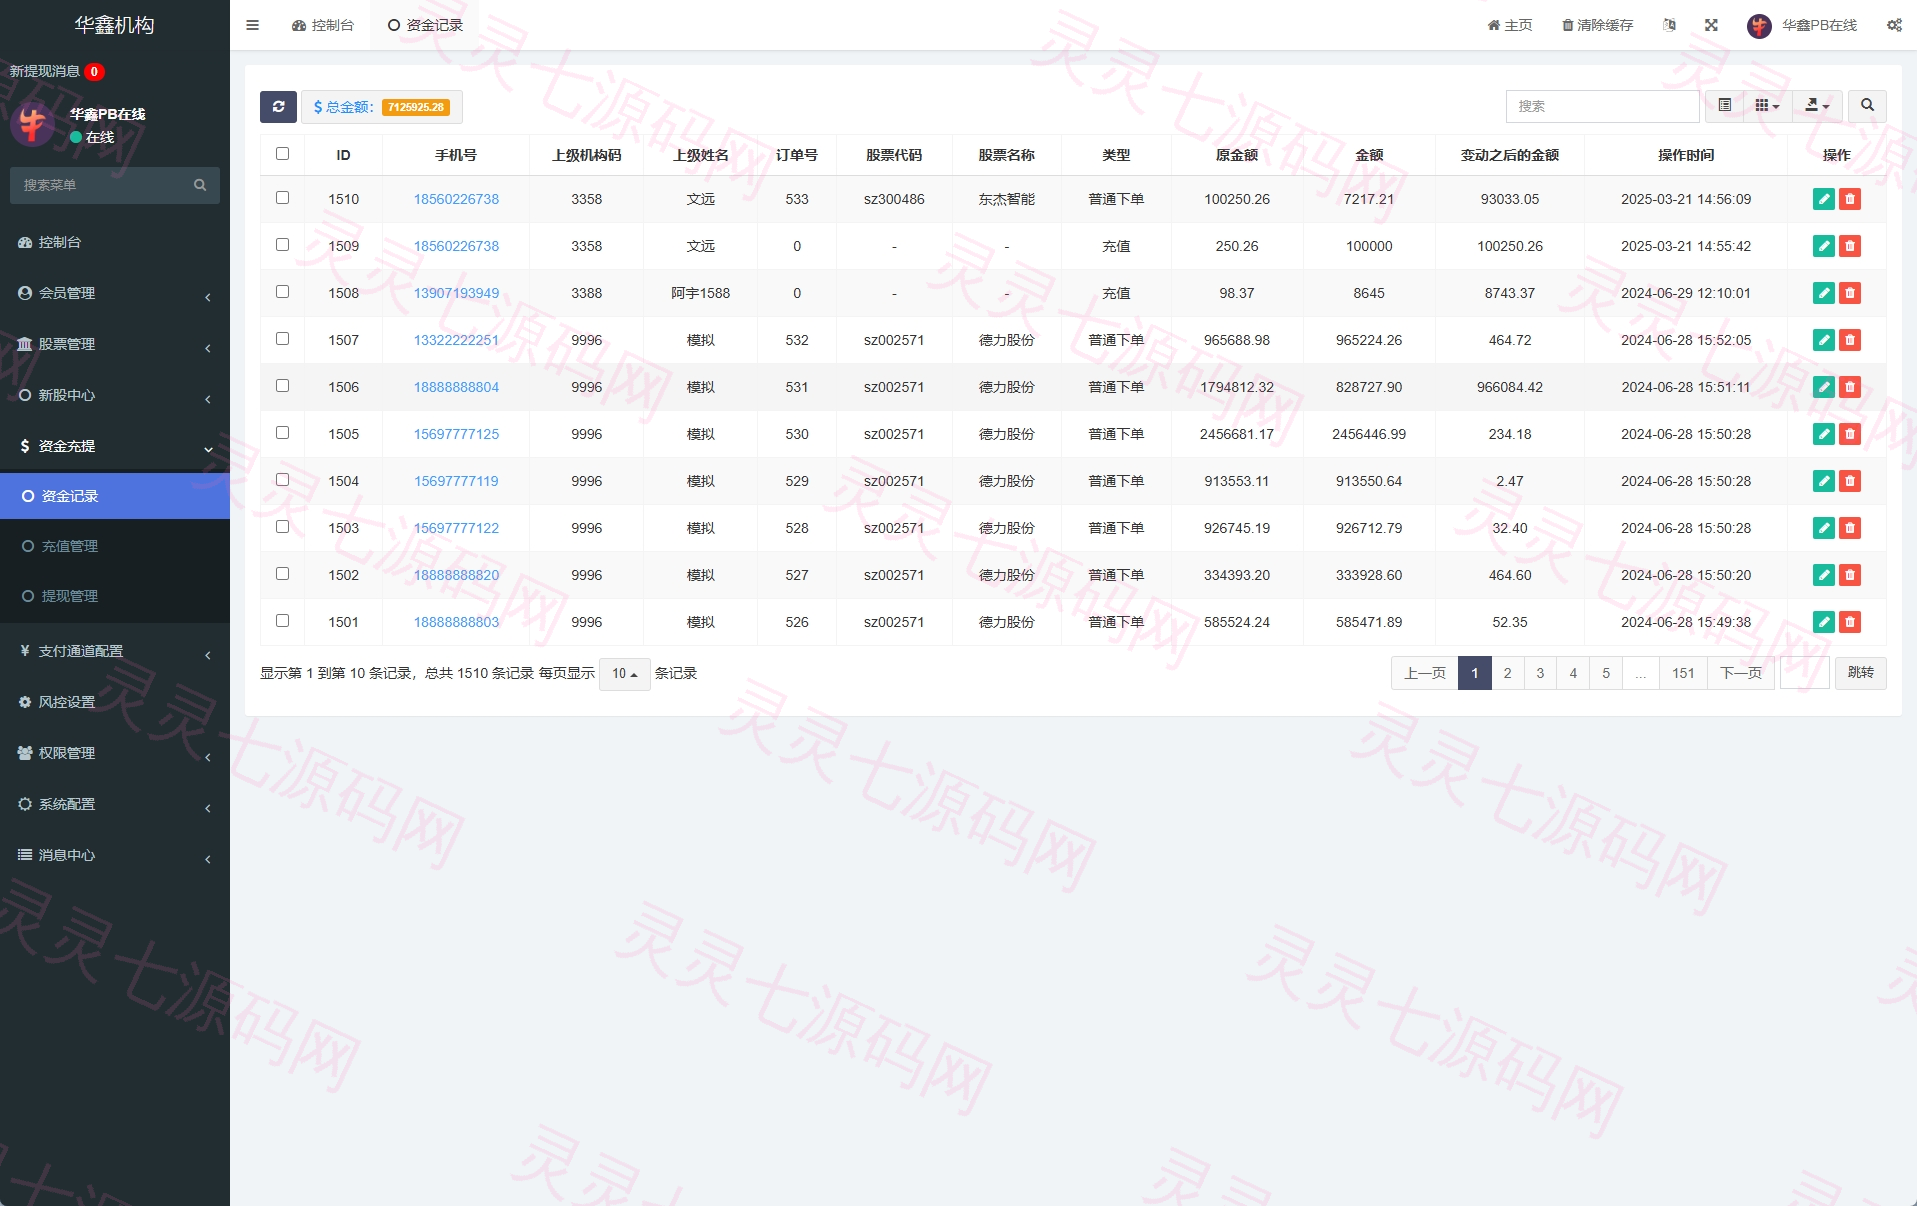This screenshot has width=1917, height=1206.
Task: Open 提现管理 in the sidebar
Action: coord(115,596)
